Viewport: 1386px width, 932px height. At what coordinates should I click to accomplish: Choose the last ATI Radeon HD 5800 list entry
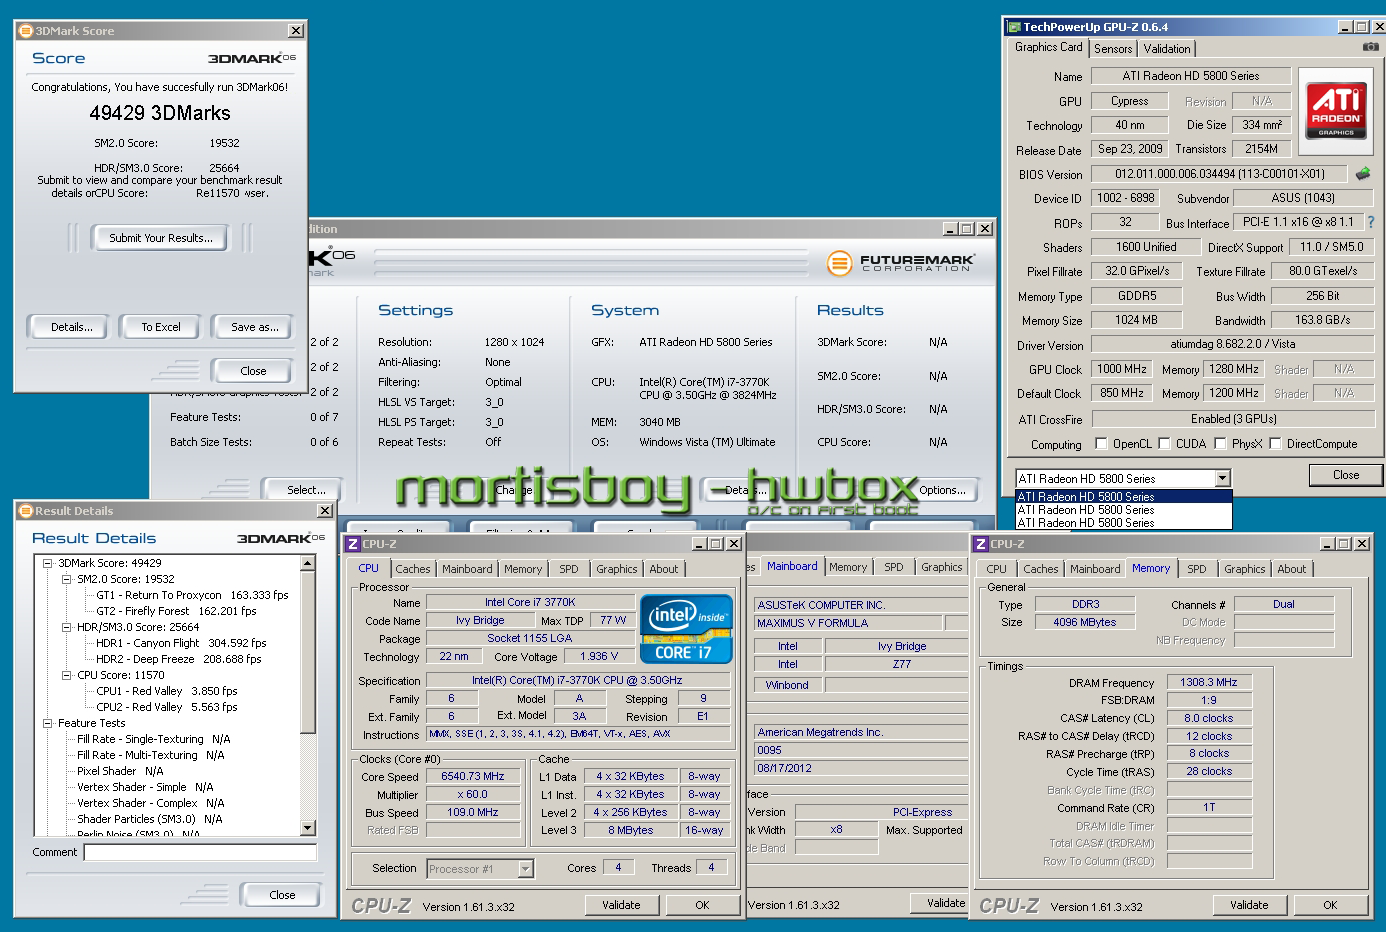click(x=1124, y=523)
